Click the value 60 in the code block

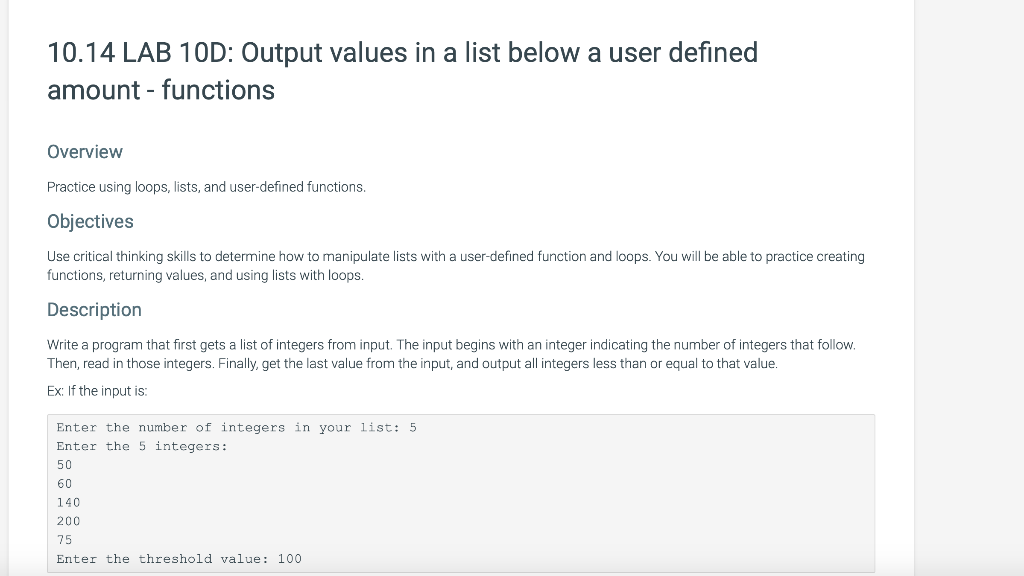point(64,484)
